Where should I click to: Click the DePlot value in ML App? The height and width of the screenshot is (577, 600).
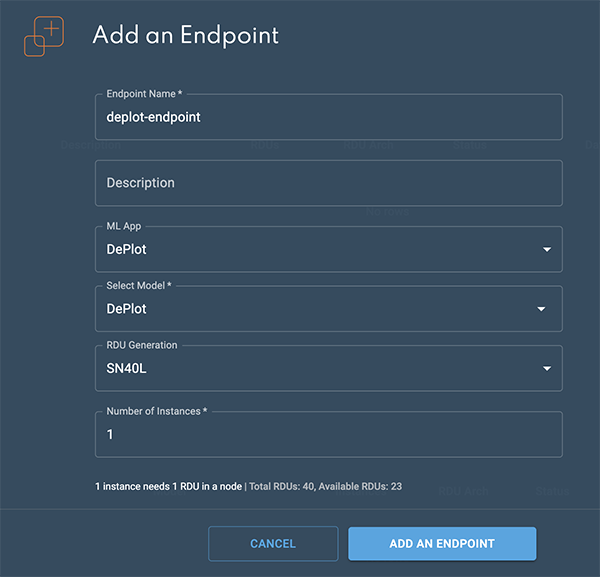tap(127, 249)
